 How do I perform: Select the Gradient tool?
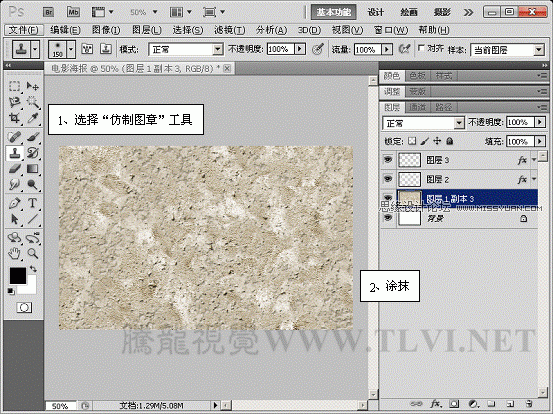32,169
